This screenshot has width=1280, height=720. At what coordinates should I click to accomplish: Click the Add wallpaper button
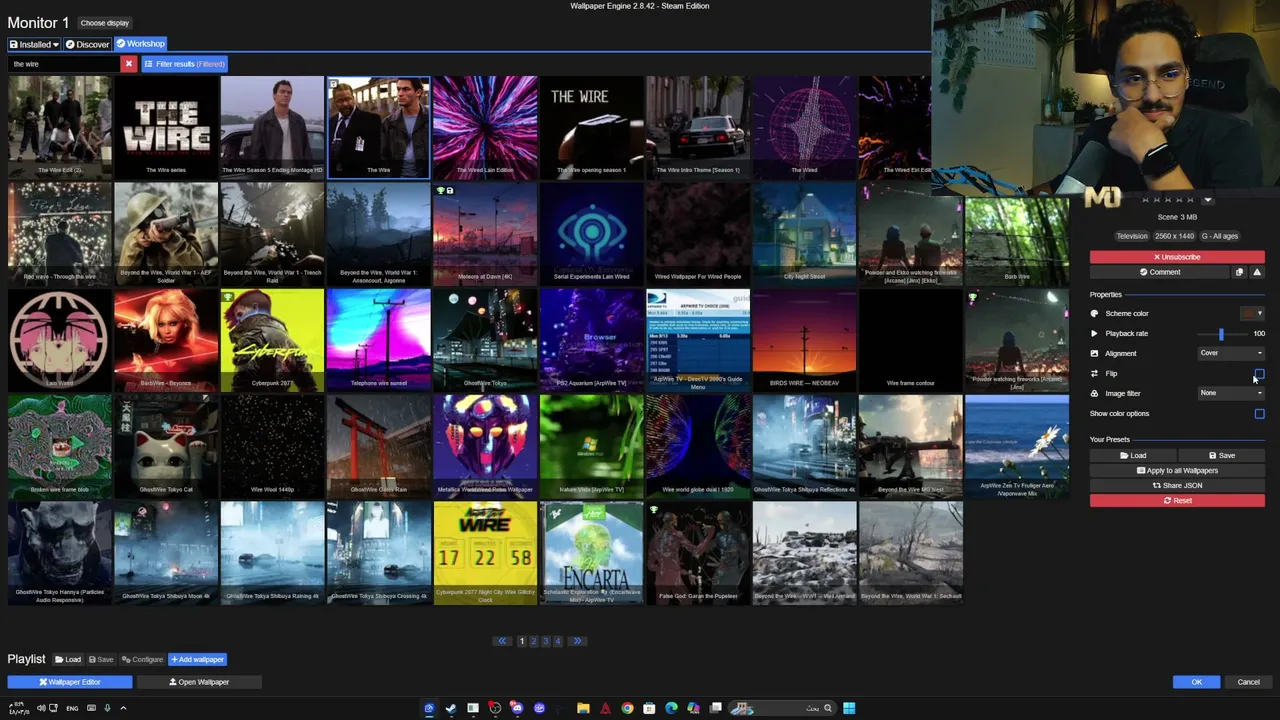[x=197, y=660]
